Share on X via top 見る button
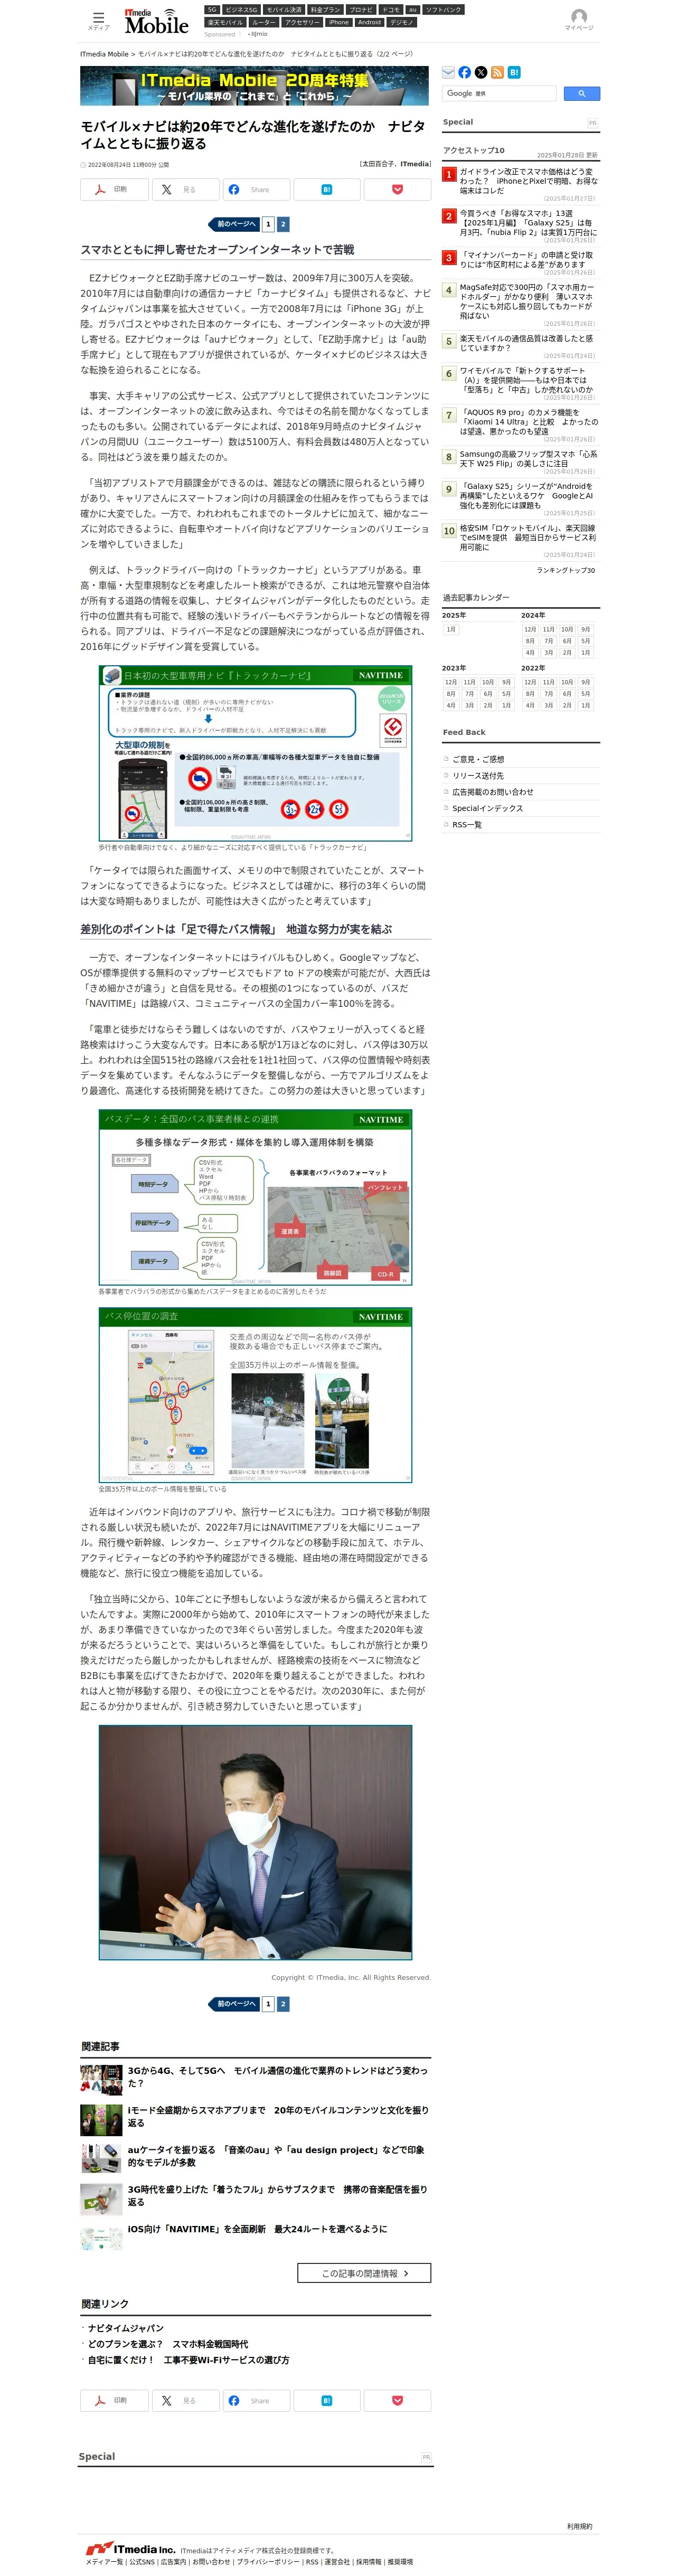Screen dimensions: 678x2576 click(x=185, y=189)
